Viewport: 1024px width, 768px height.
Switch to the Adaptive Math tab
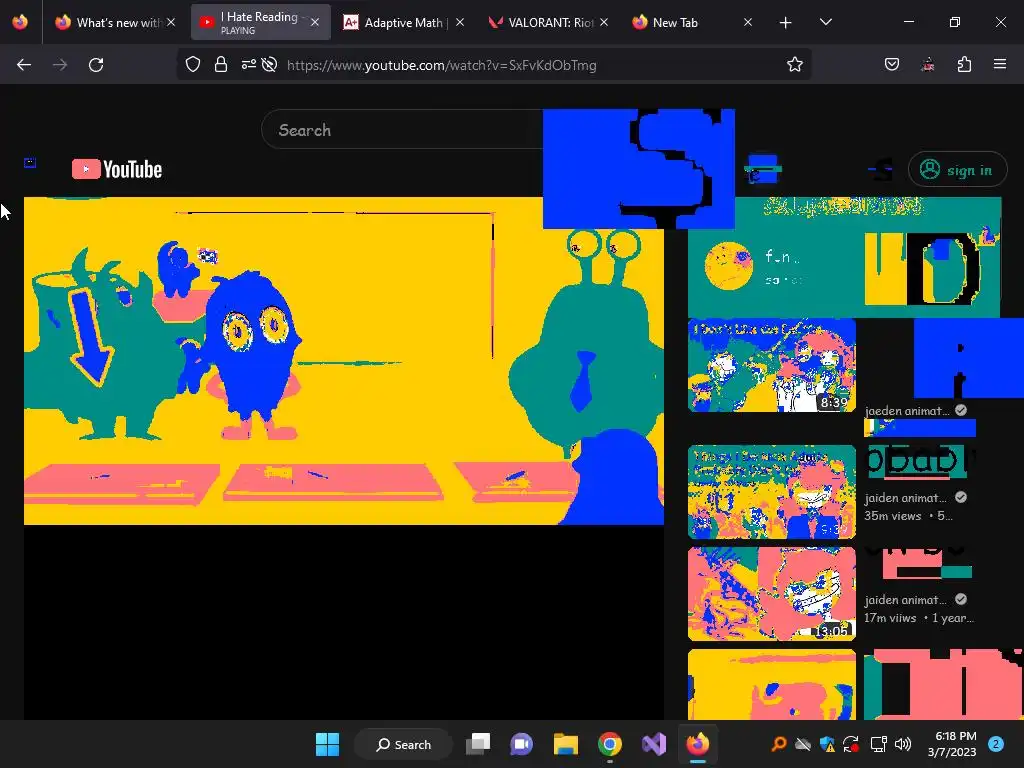(404, 22)
